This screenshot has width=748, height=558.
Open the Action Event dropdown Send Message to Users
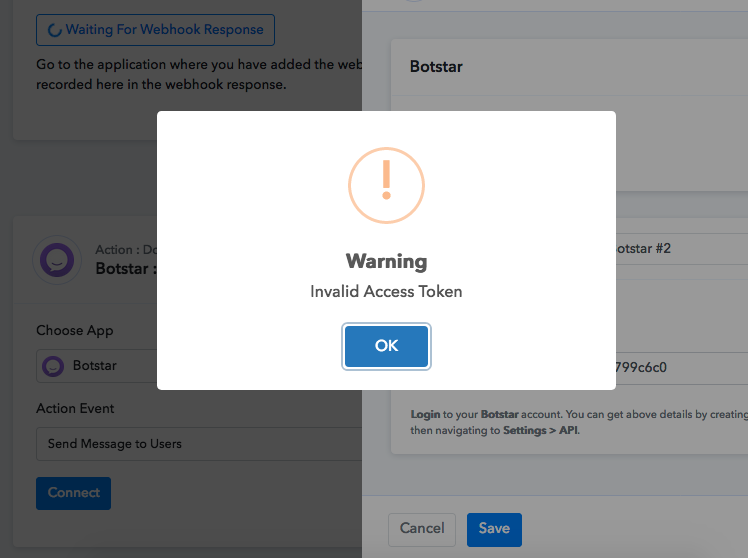point(199,444)
